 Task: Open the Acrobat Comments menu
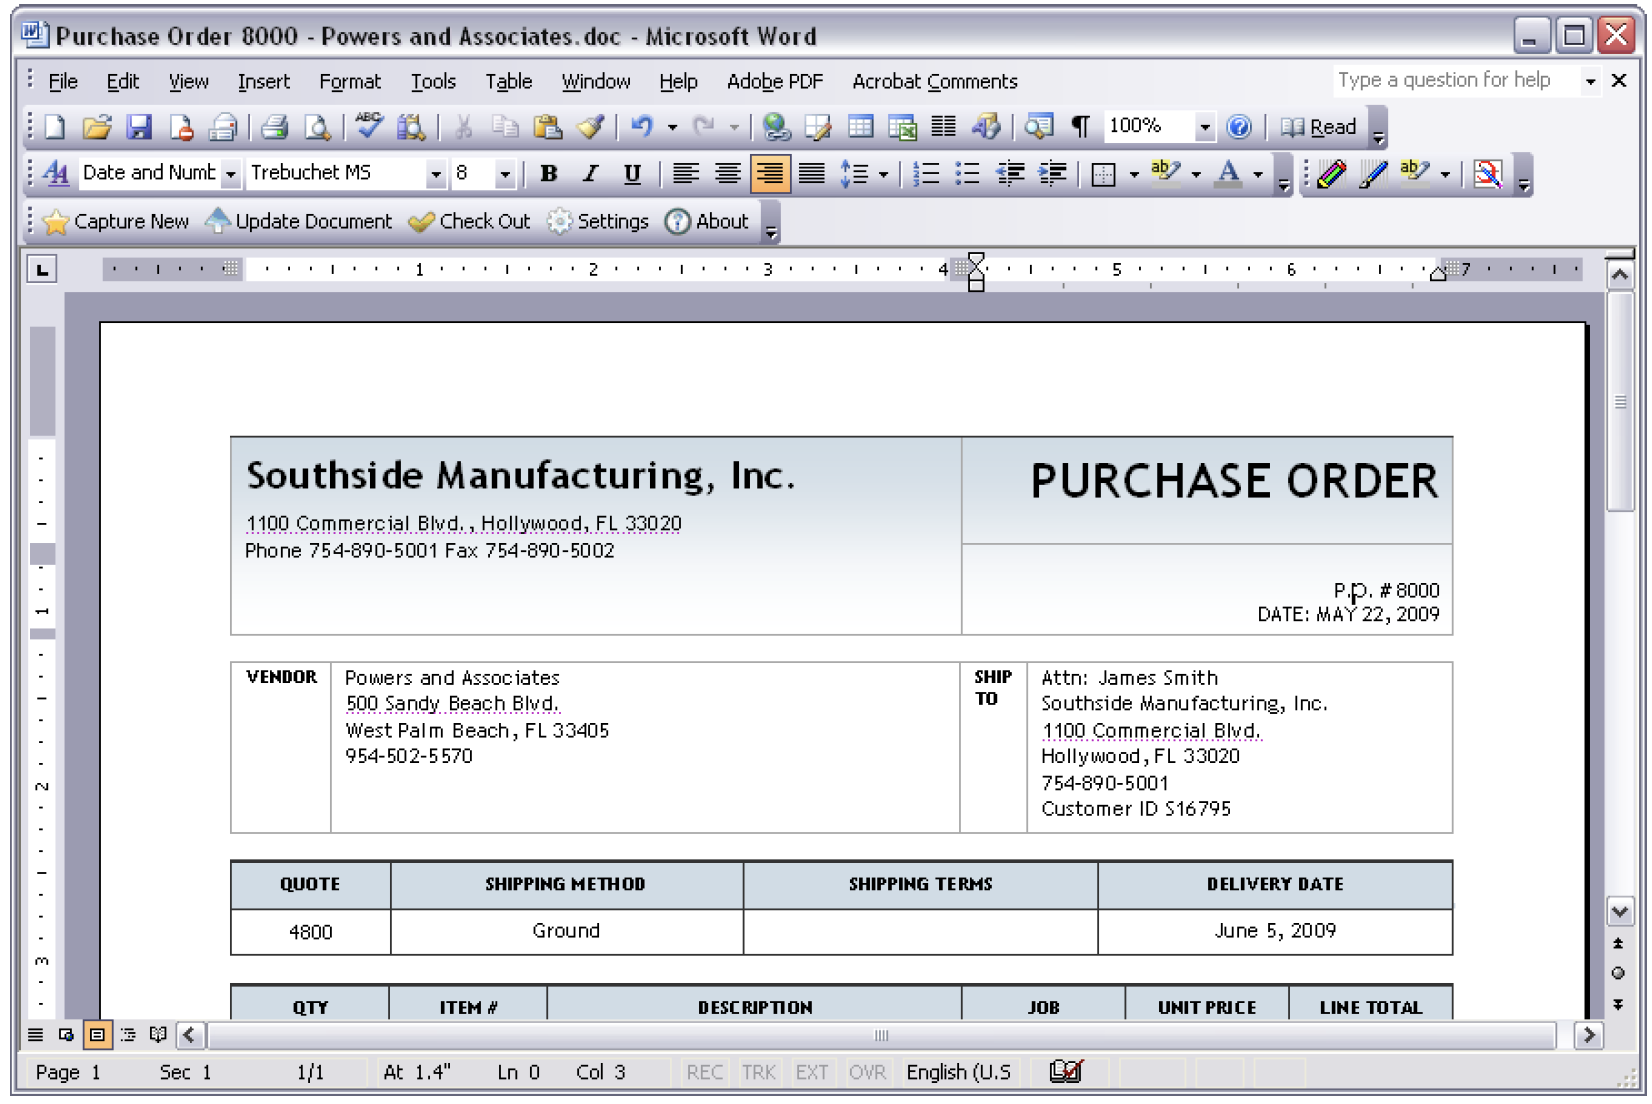(x=935, y=81)
